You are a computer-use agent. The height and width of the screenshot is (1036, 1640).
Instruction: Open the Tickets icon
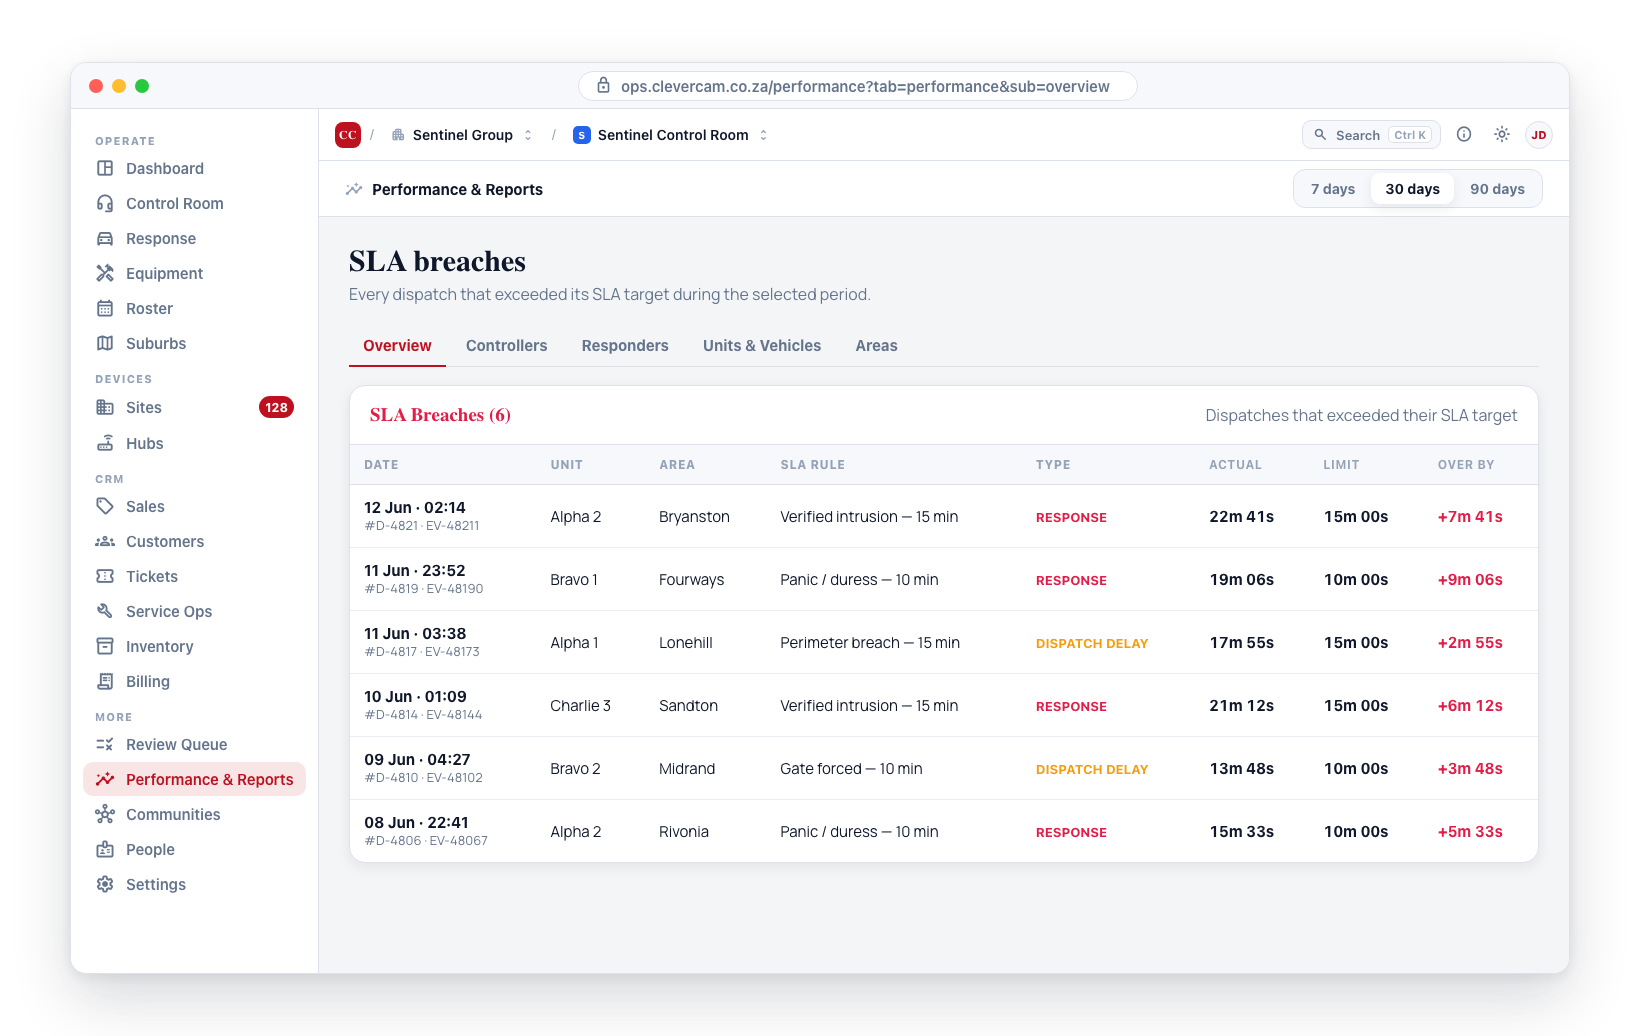click(x=105, y=576)
